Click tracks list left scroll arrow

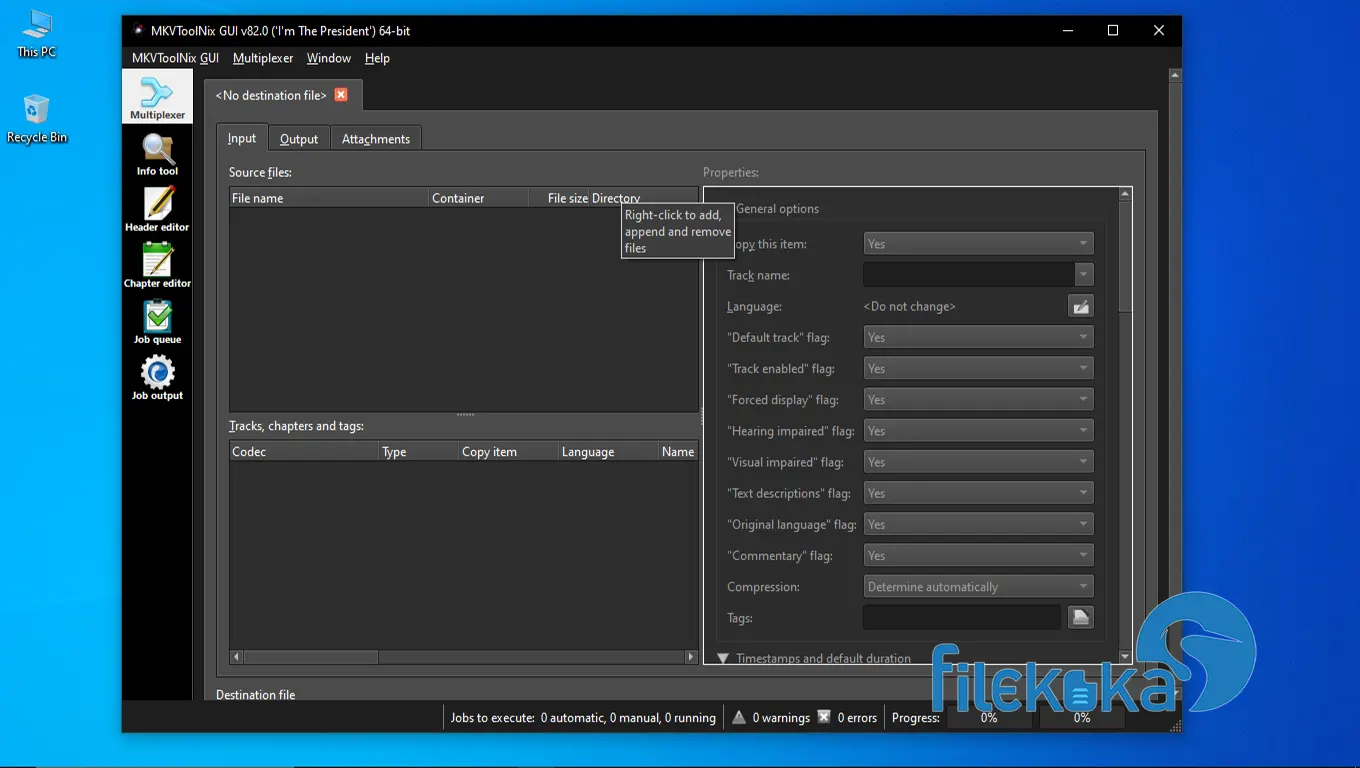237,657
